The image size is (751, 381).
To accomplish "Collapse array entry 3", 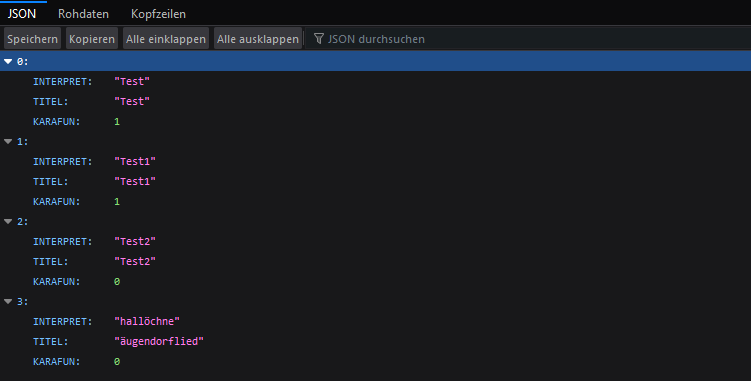I will [x=8, y=301].
